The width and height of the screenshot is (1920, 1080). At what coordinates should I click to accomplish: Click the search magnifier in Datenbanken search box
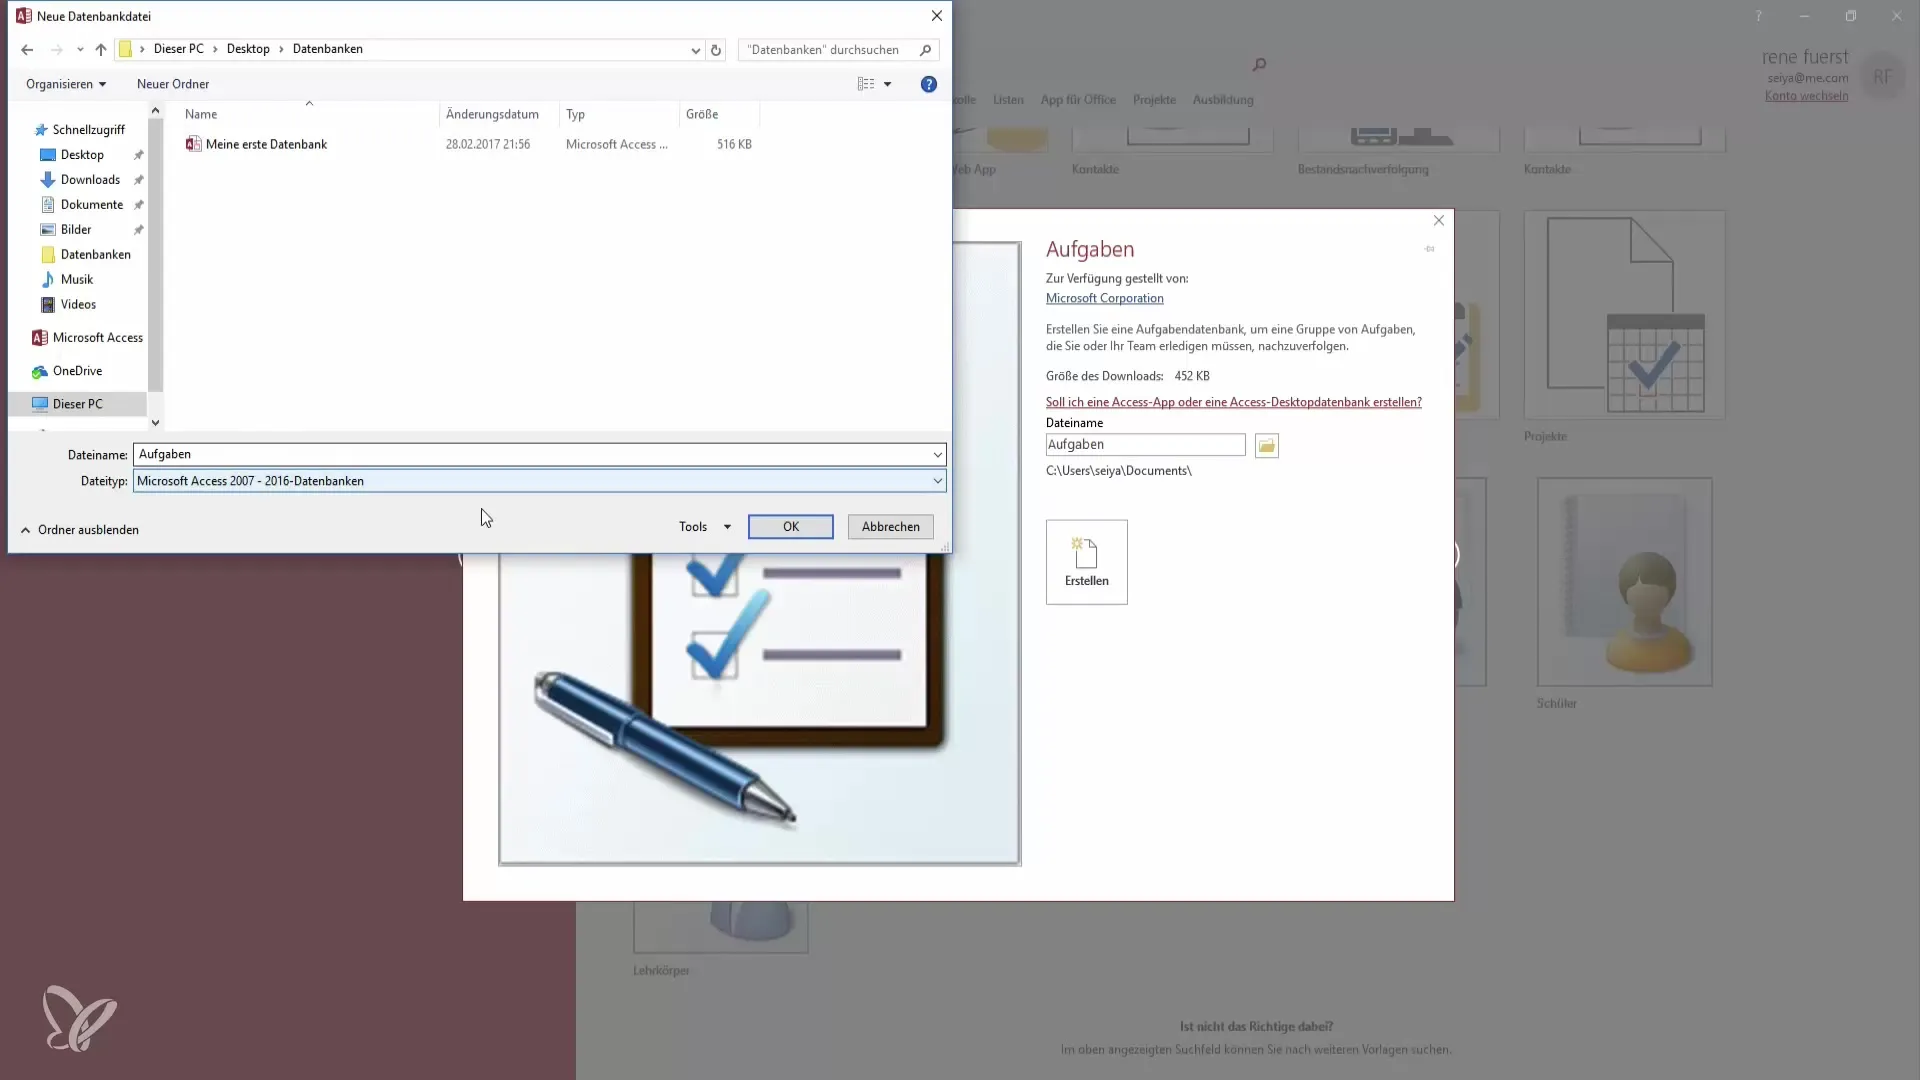point(926,50)
